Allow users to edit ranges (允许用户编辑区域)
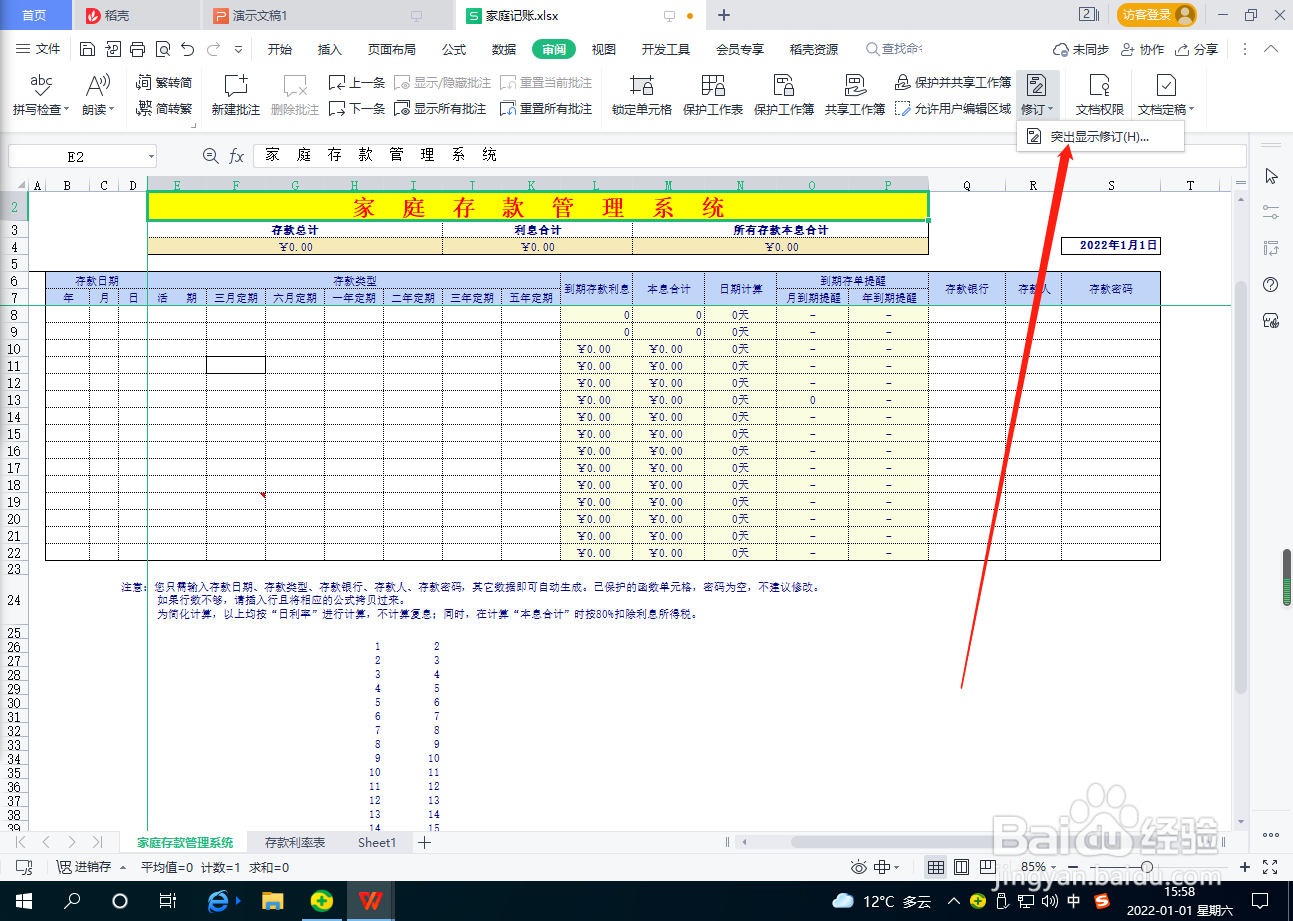This screenshot has height=921, width=1293. [953, 108]
